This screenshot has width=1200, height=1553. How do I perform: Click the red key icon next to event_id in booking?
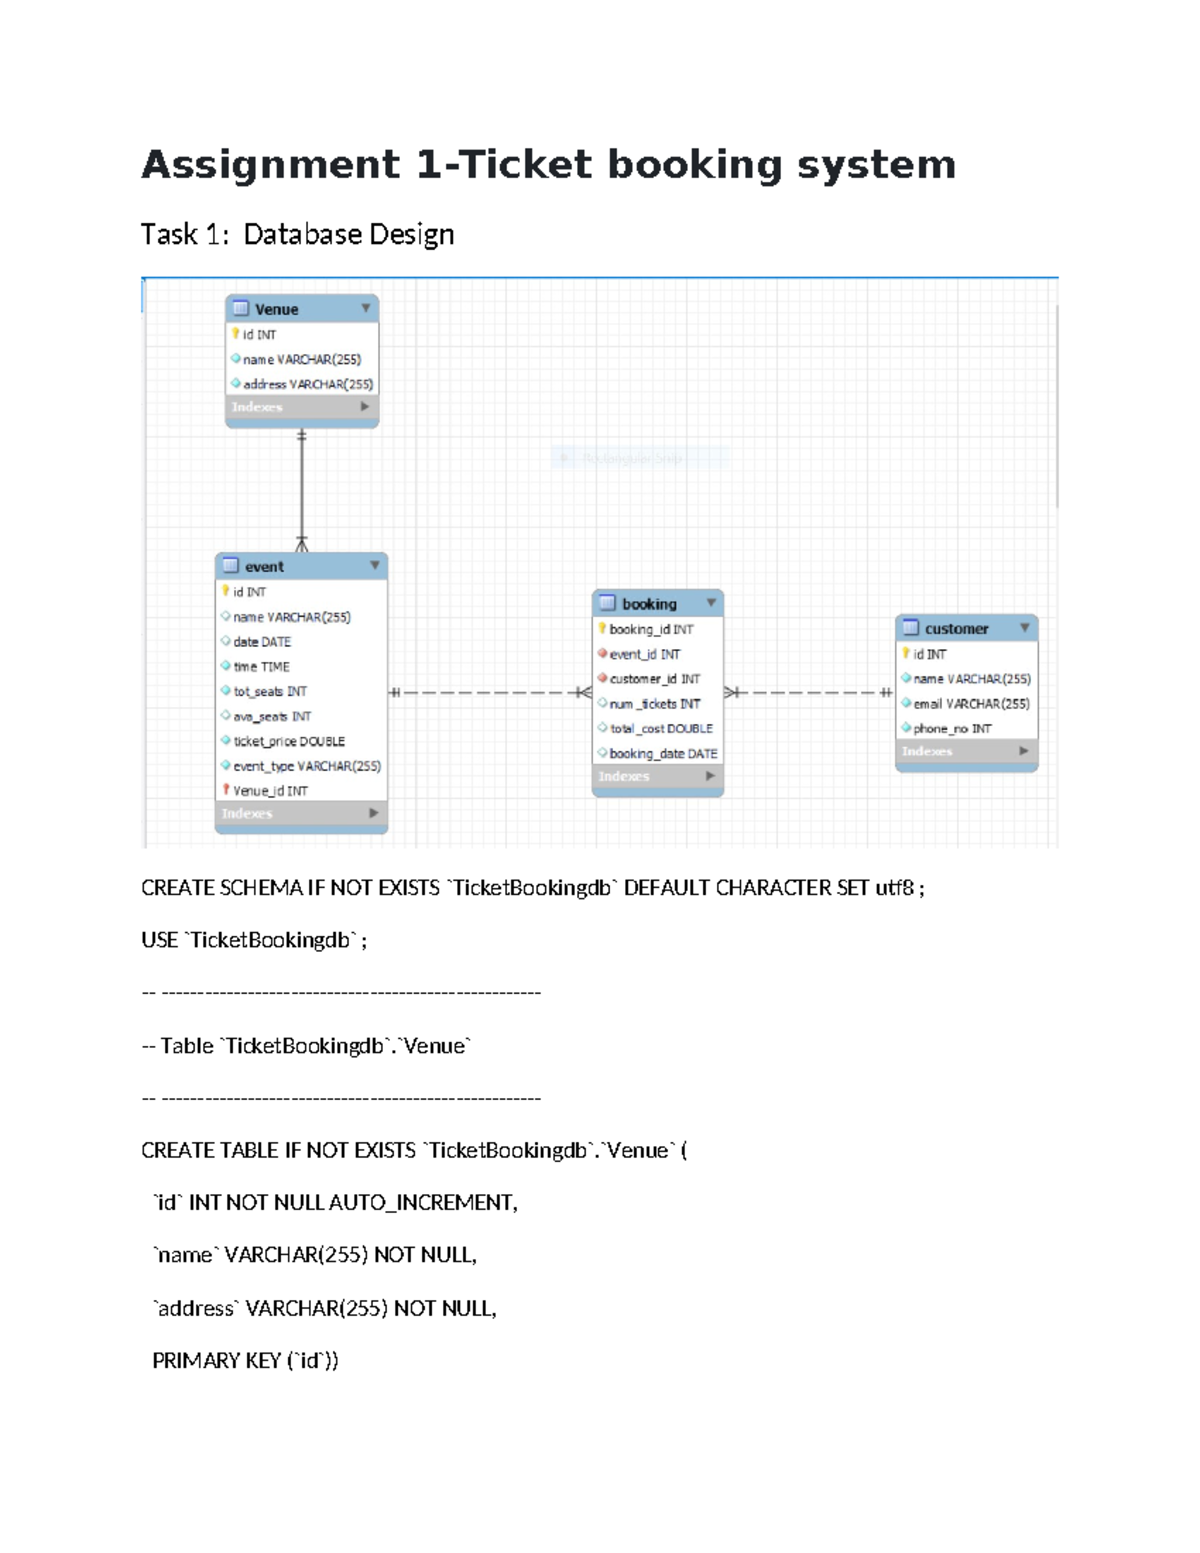click(602, 653)
